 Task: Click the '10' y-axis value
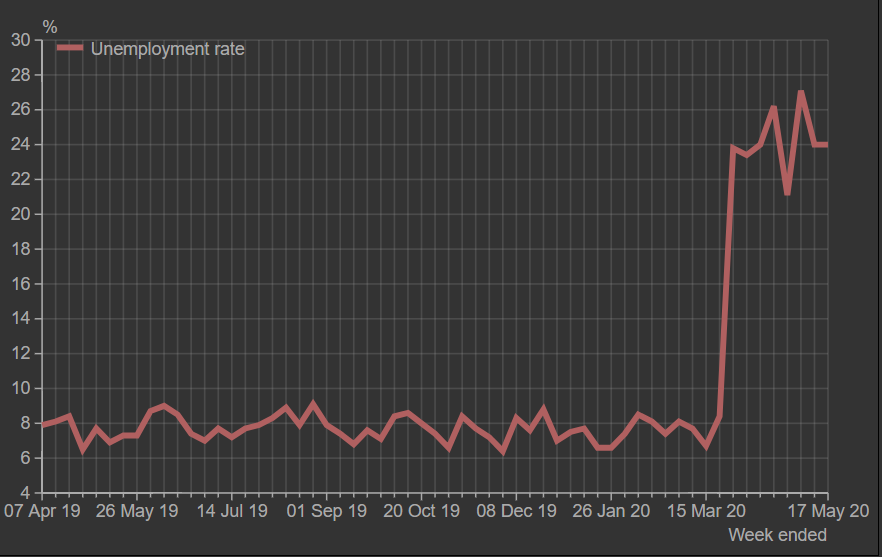point(21,389)
